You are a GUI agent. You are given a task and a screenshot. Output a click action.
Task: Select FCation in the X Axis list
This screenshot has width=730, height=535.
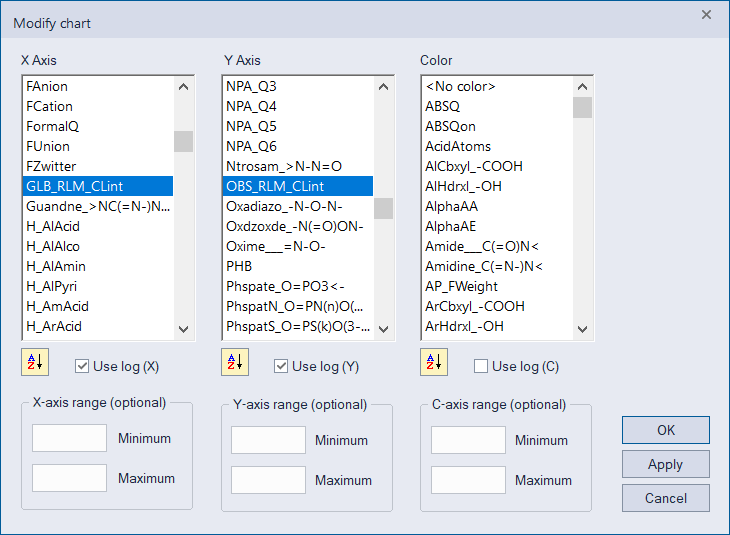click(98, 107)
